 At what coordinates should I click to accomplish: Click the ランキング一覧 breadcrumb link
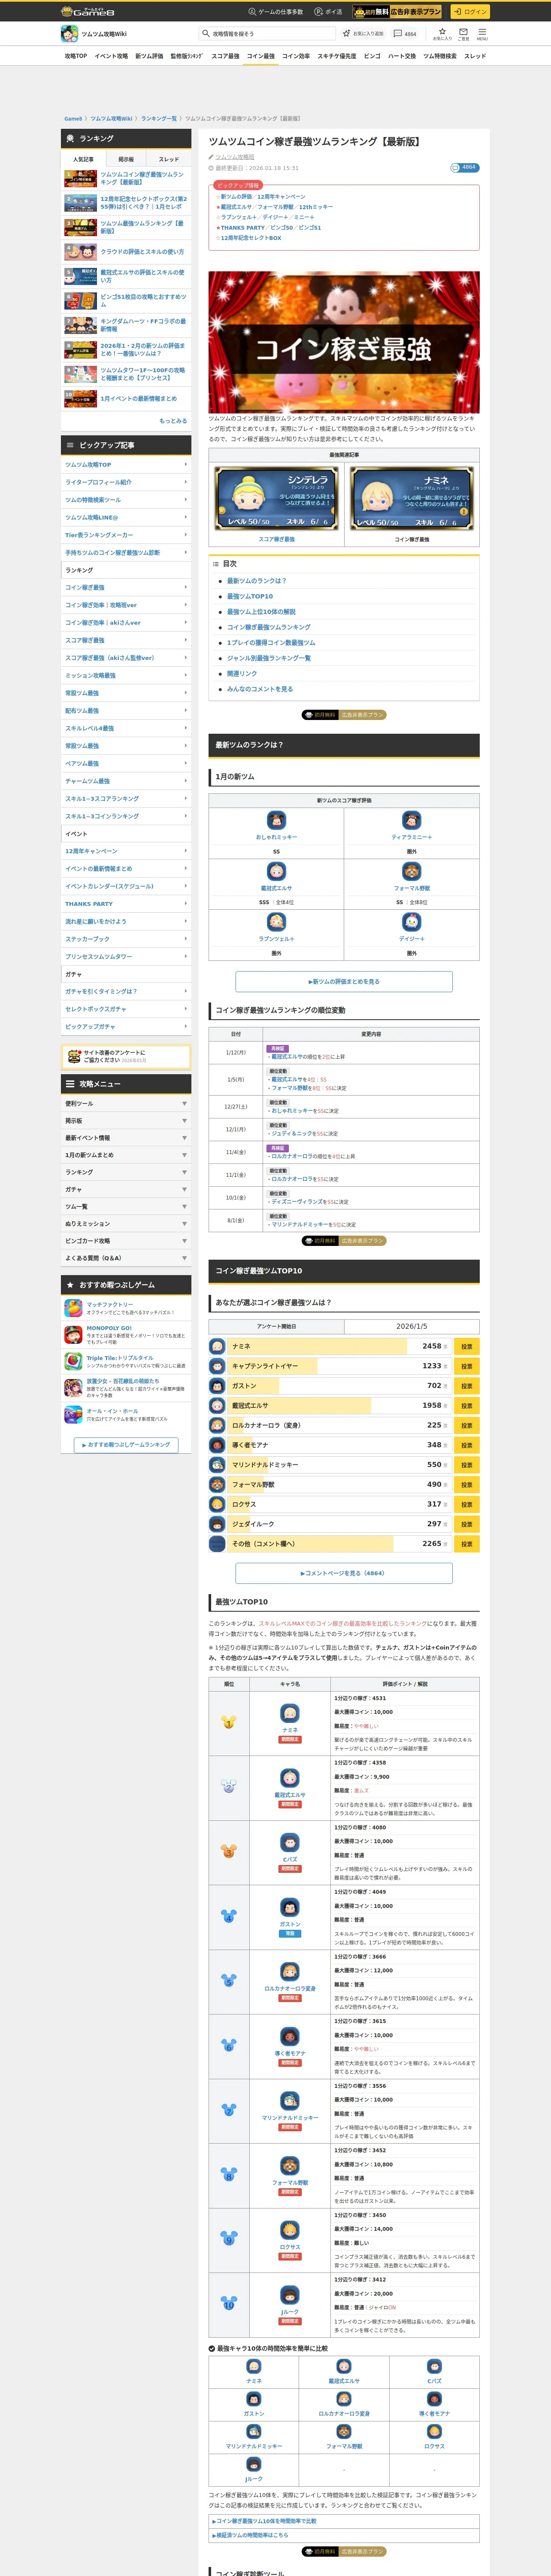coord(159,119)
